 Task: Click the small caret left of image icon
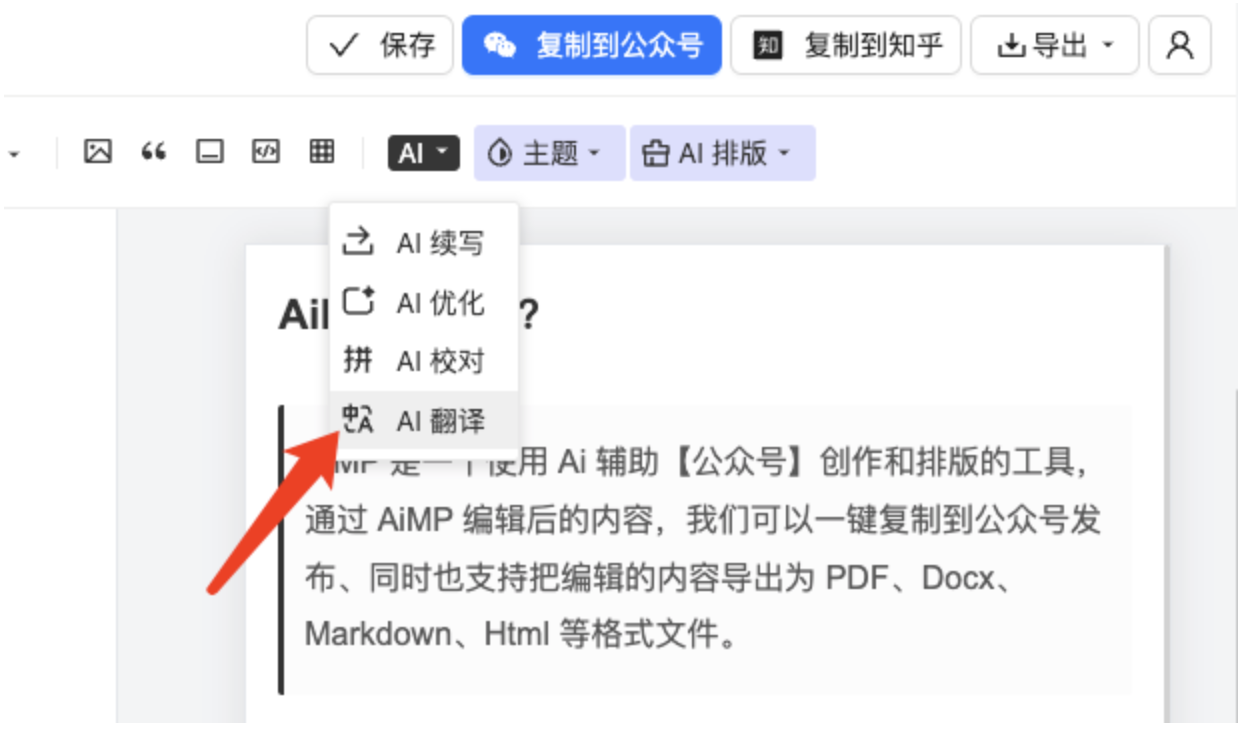click(15, 154)
